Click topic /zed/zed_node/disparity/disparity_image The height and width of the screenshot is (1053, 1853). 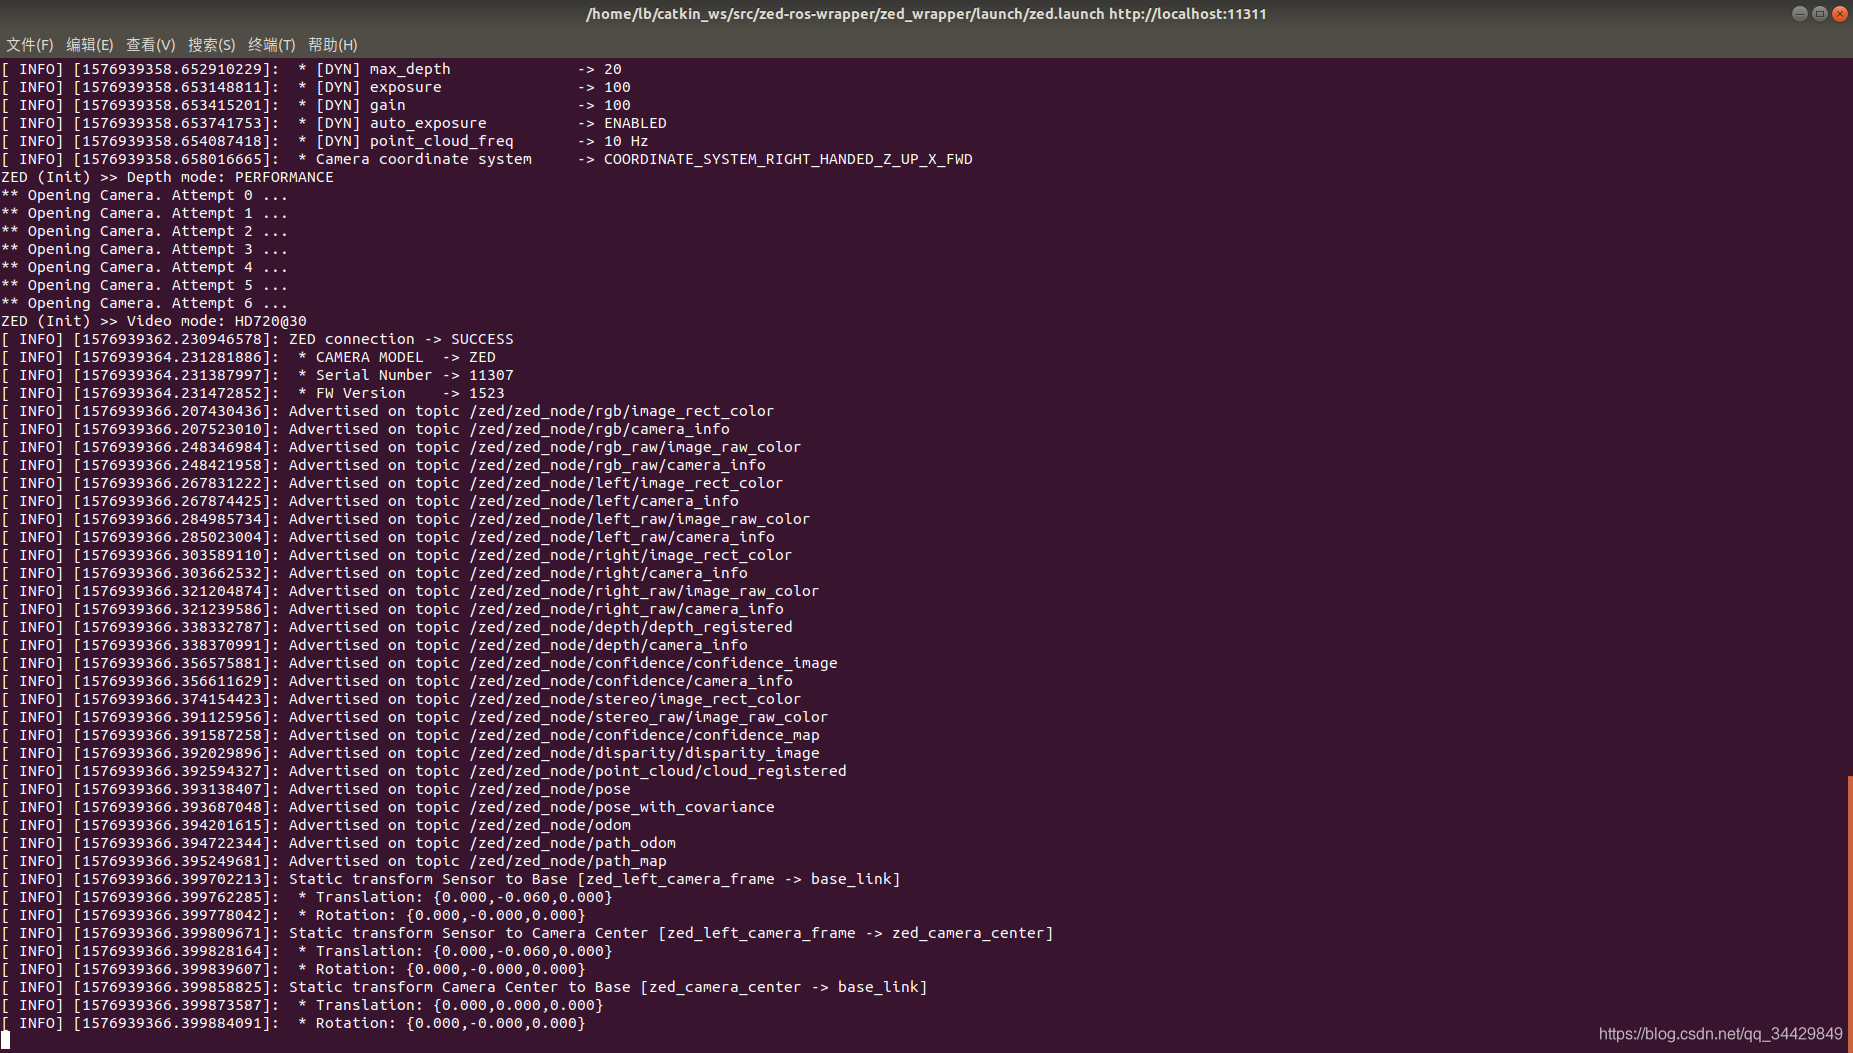(645, 753)
